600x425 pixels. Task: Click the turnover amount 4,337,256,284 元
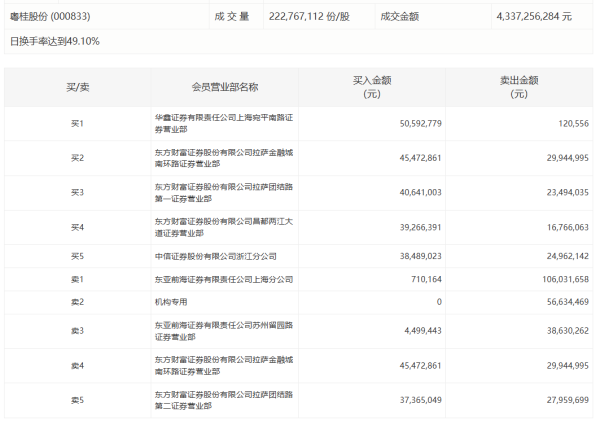[534, 16]
